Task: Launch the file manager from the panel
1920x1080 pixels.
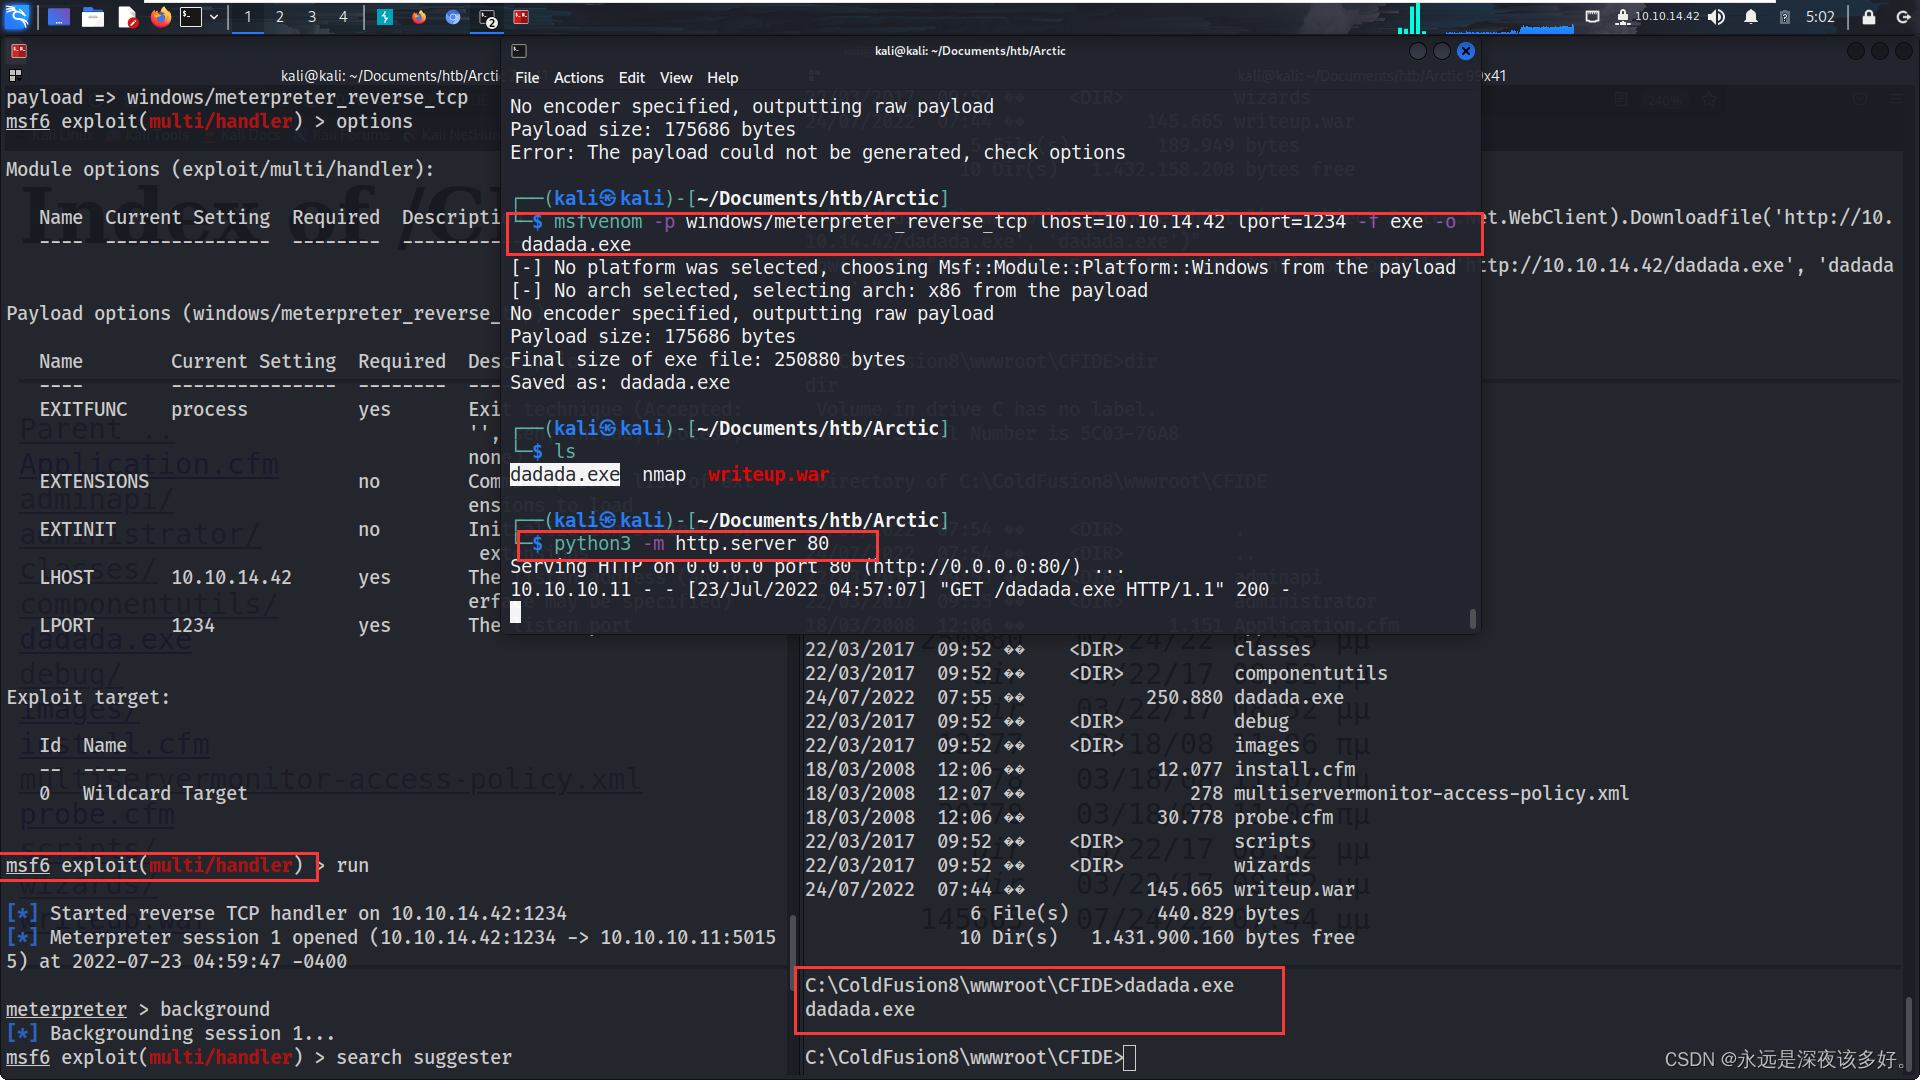Action: point(93,17)
